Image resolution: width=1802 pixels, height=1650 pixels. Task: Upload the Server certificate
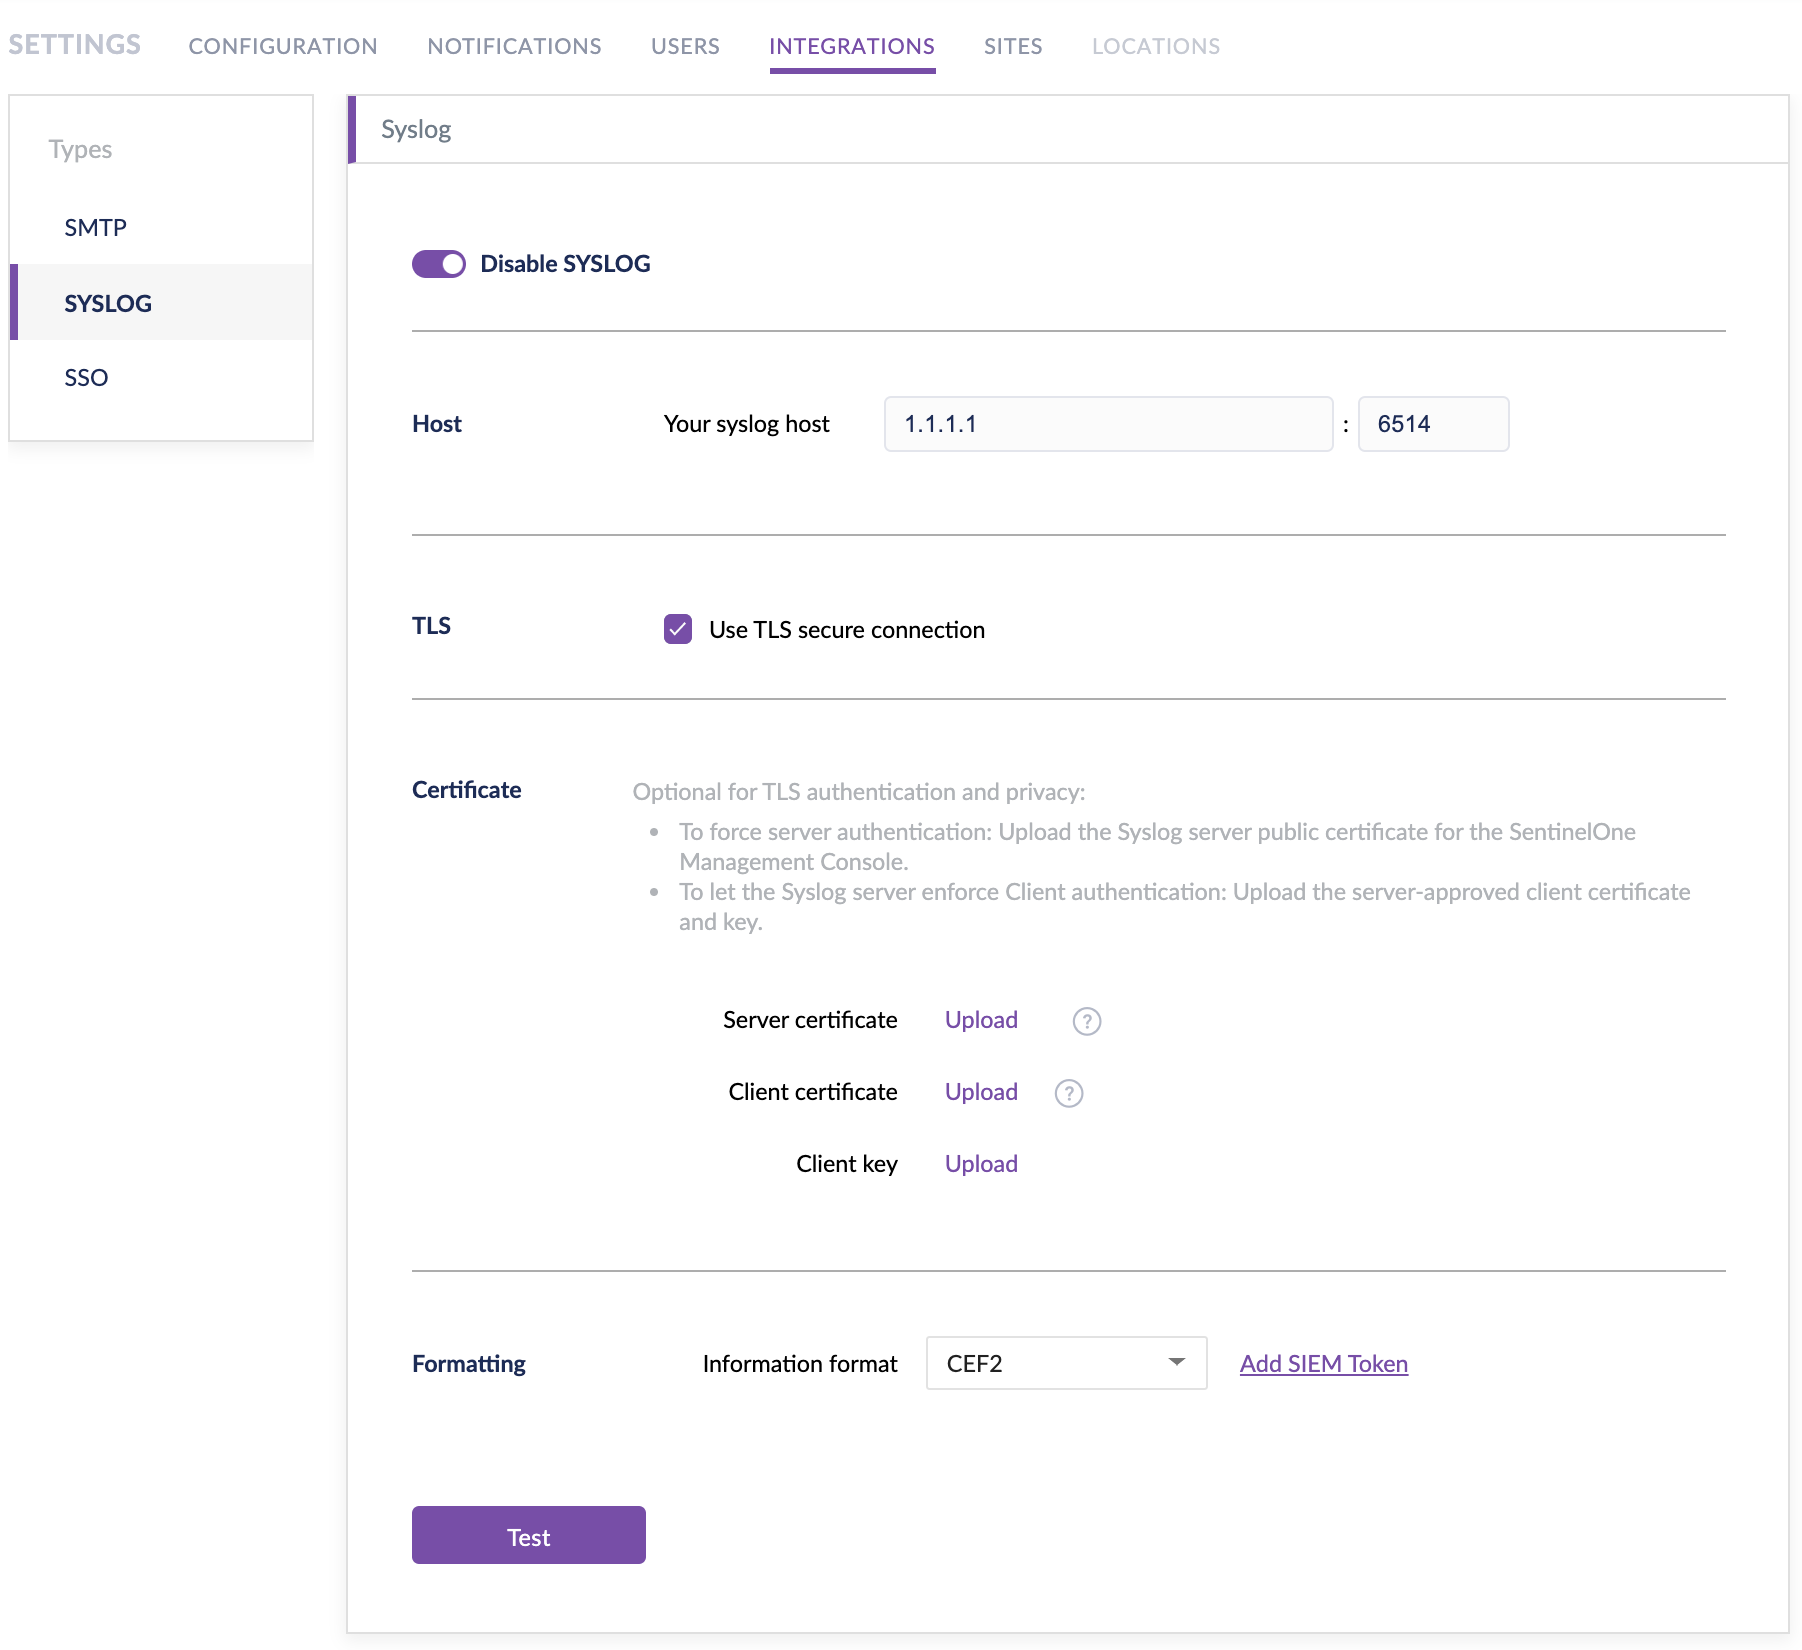coord(981,1020)
